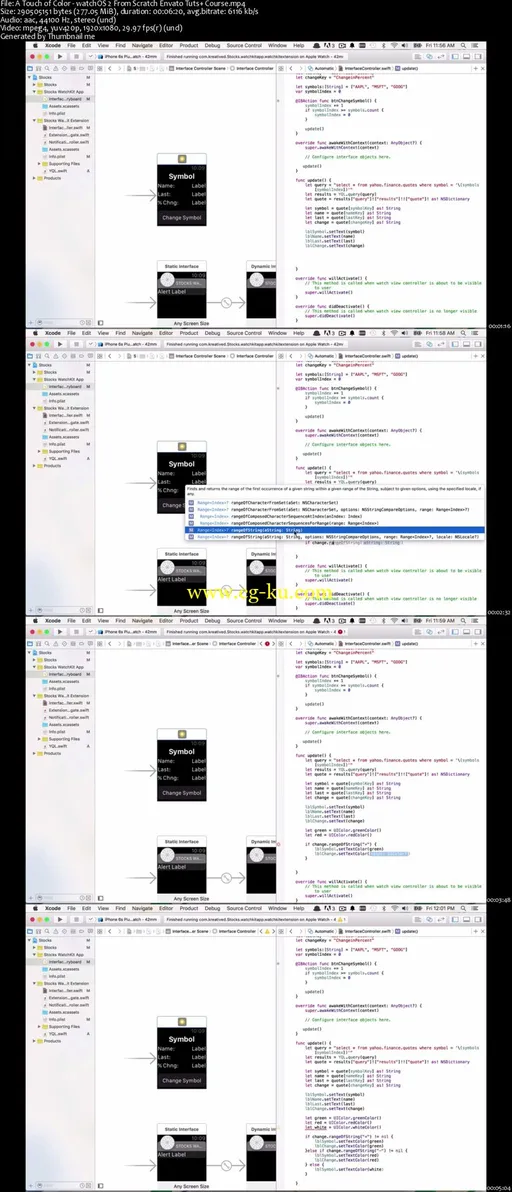Select Assets.xcassets under WatchKit App, 11:56 AM frame
The image size is (512, 1192).
[62, 106]
